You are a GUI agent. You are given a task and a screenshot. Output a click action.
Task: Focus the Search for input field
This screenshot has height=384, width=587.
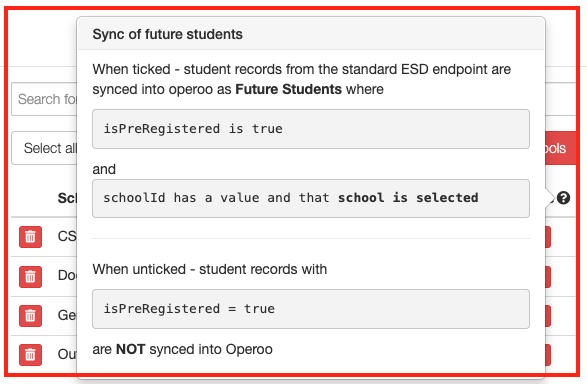pyautogui.click(x=44, y=99)
